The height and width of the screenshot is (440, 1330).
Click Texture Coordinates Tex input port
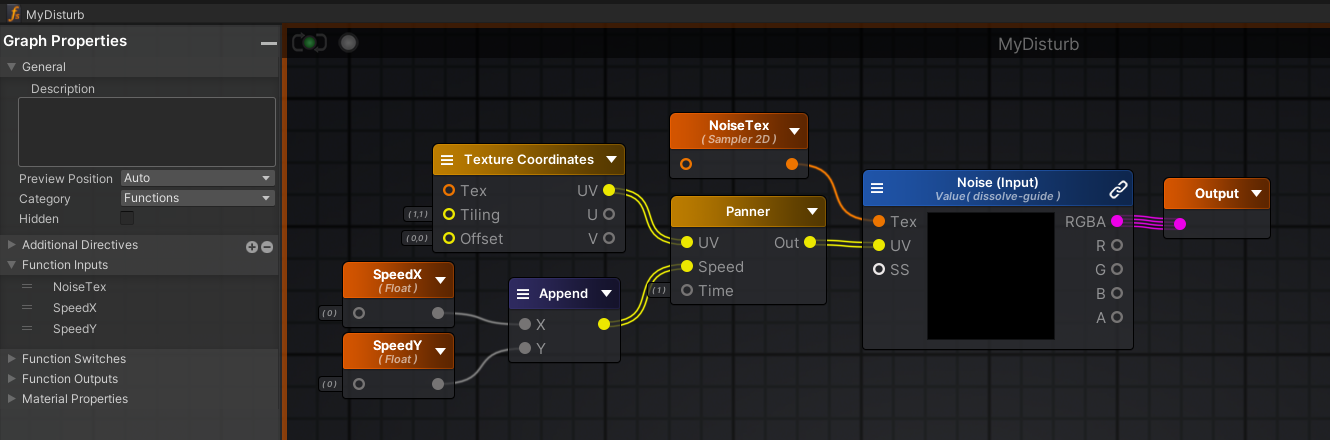(x=449, y=190)
